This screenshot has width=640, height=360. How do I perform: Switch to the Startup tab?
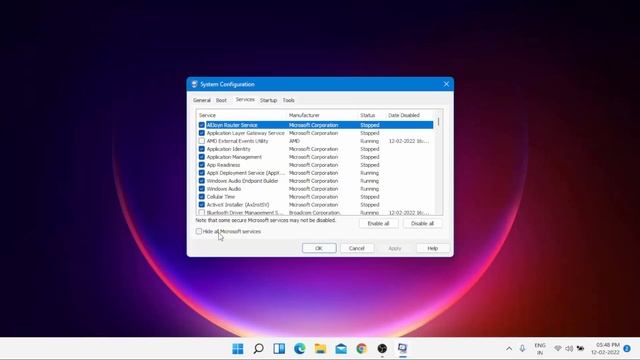pos(268,100)
